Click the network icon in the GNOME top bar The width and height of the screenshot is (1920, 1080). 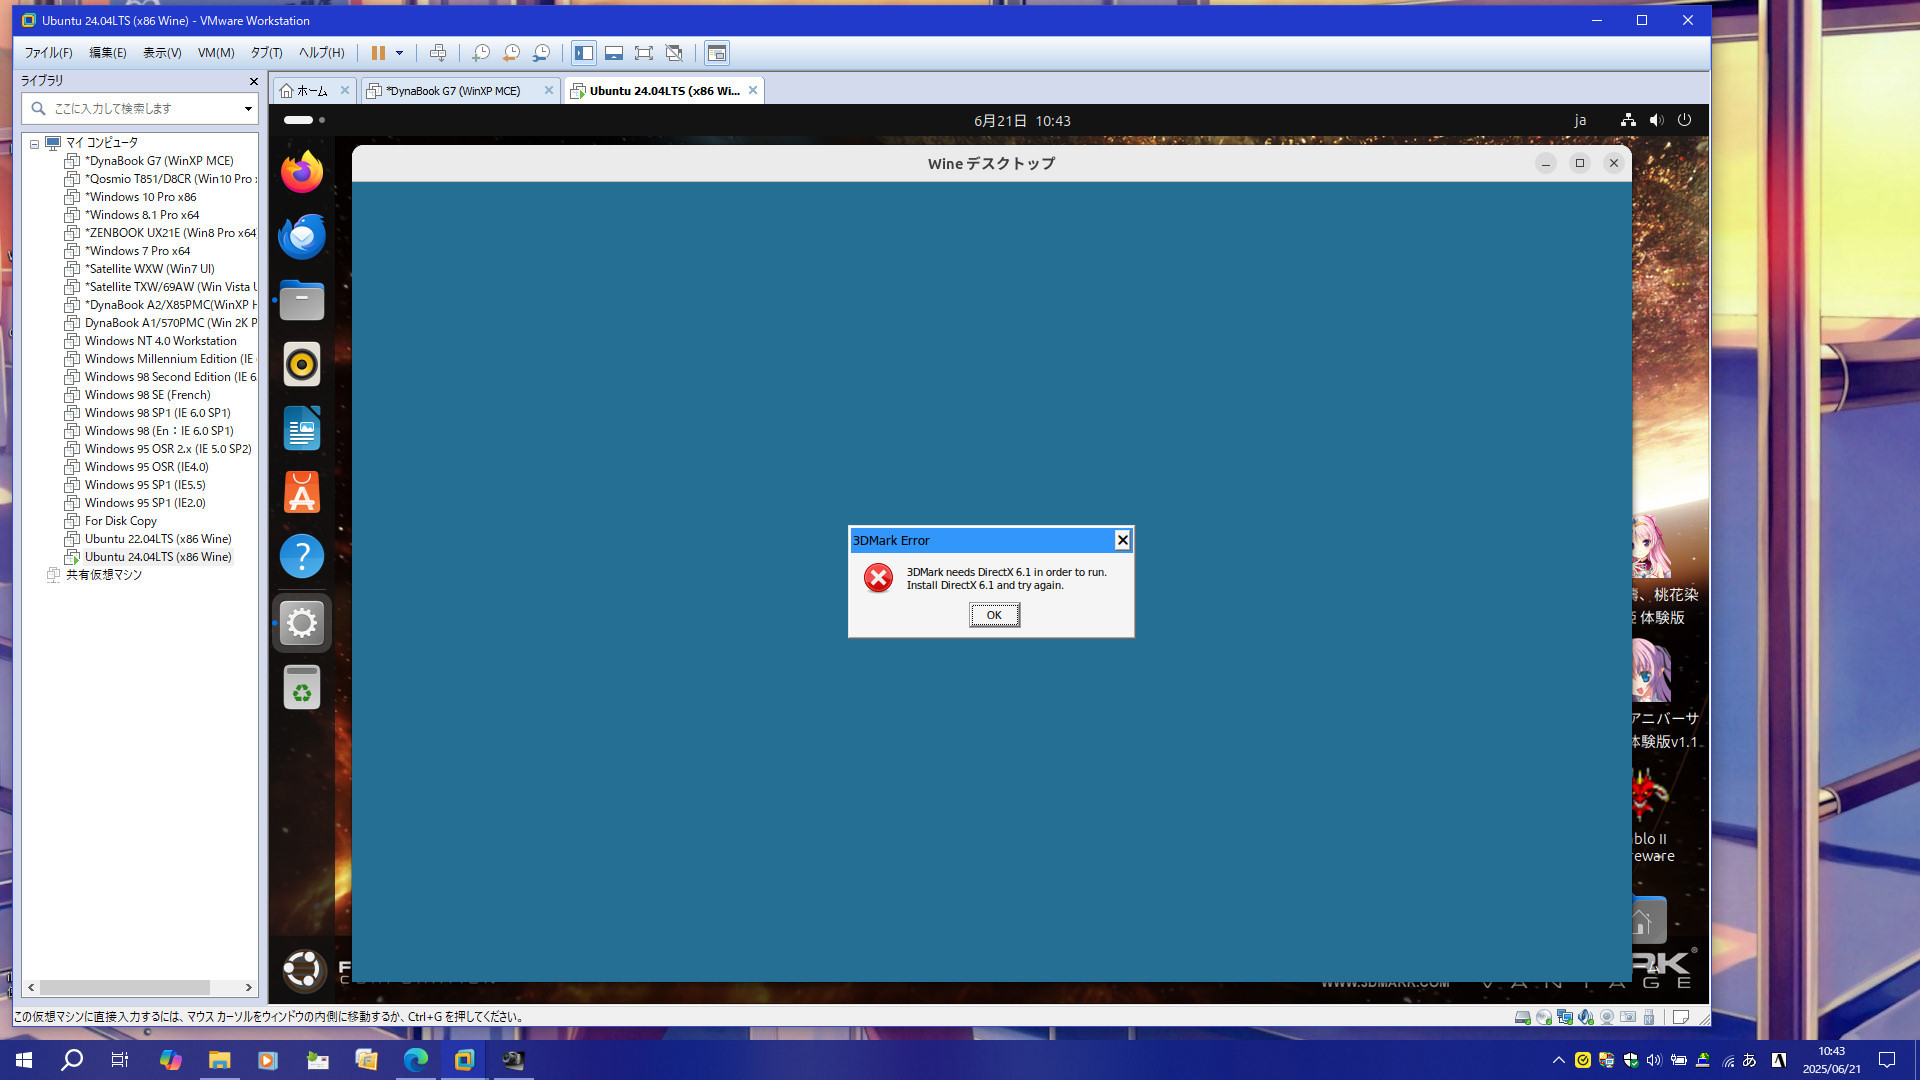click(x=1628, y=120)
